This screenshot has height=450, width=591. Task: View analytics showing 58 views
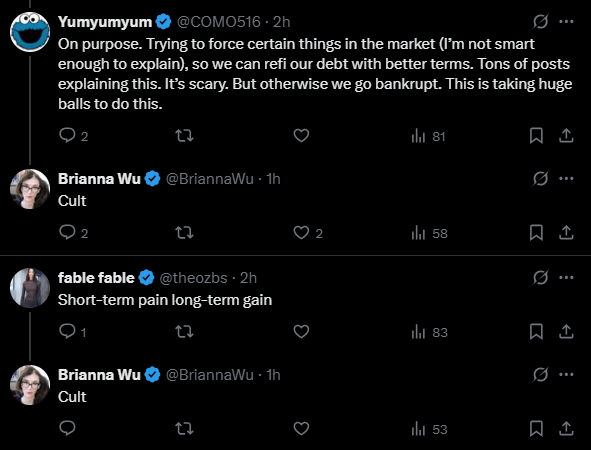(429, 233)
